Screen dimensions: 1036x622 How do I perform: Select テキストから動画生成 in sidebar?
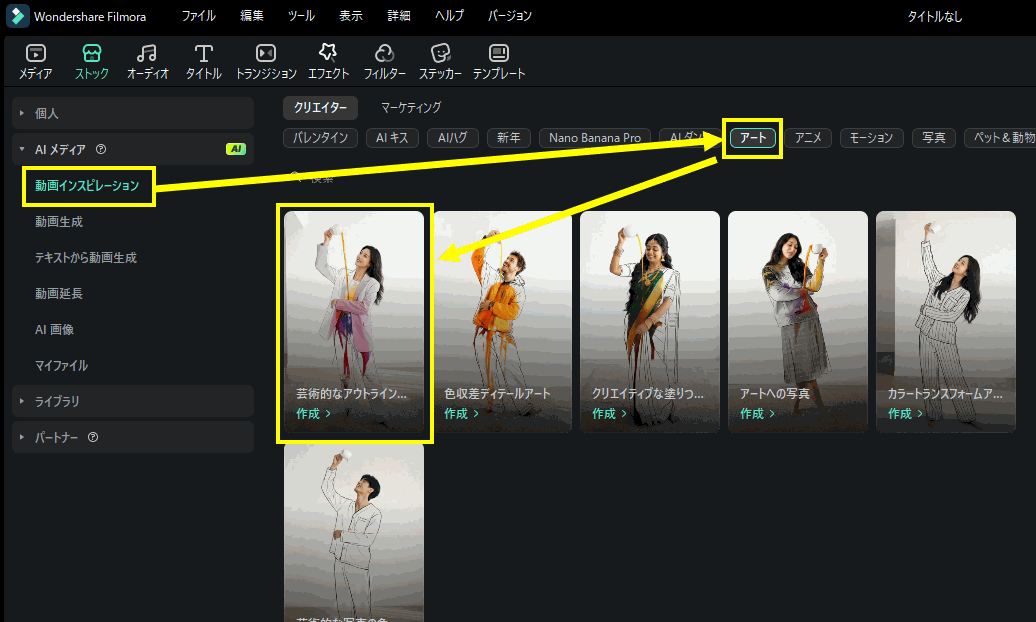click(x=86, y=258)
